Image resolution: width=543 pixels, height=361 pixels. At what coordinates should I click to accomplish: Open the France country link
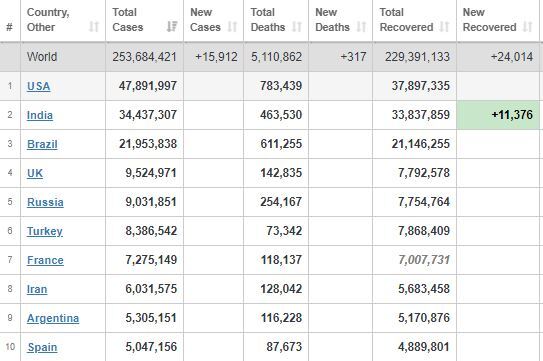(x=45, y=261)
